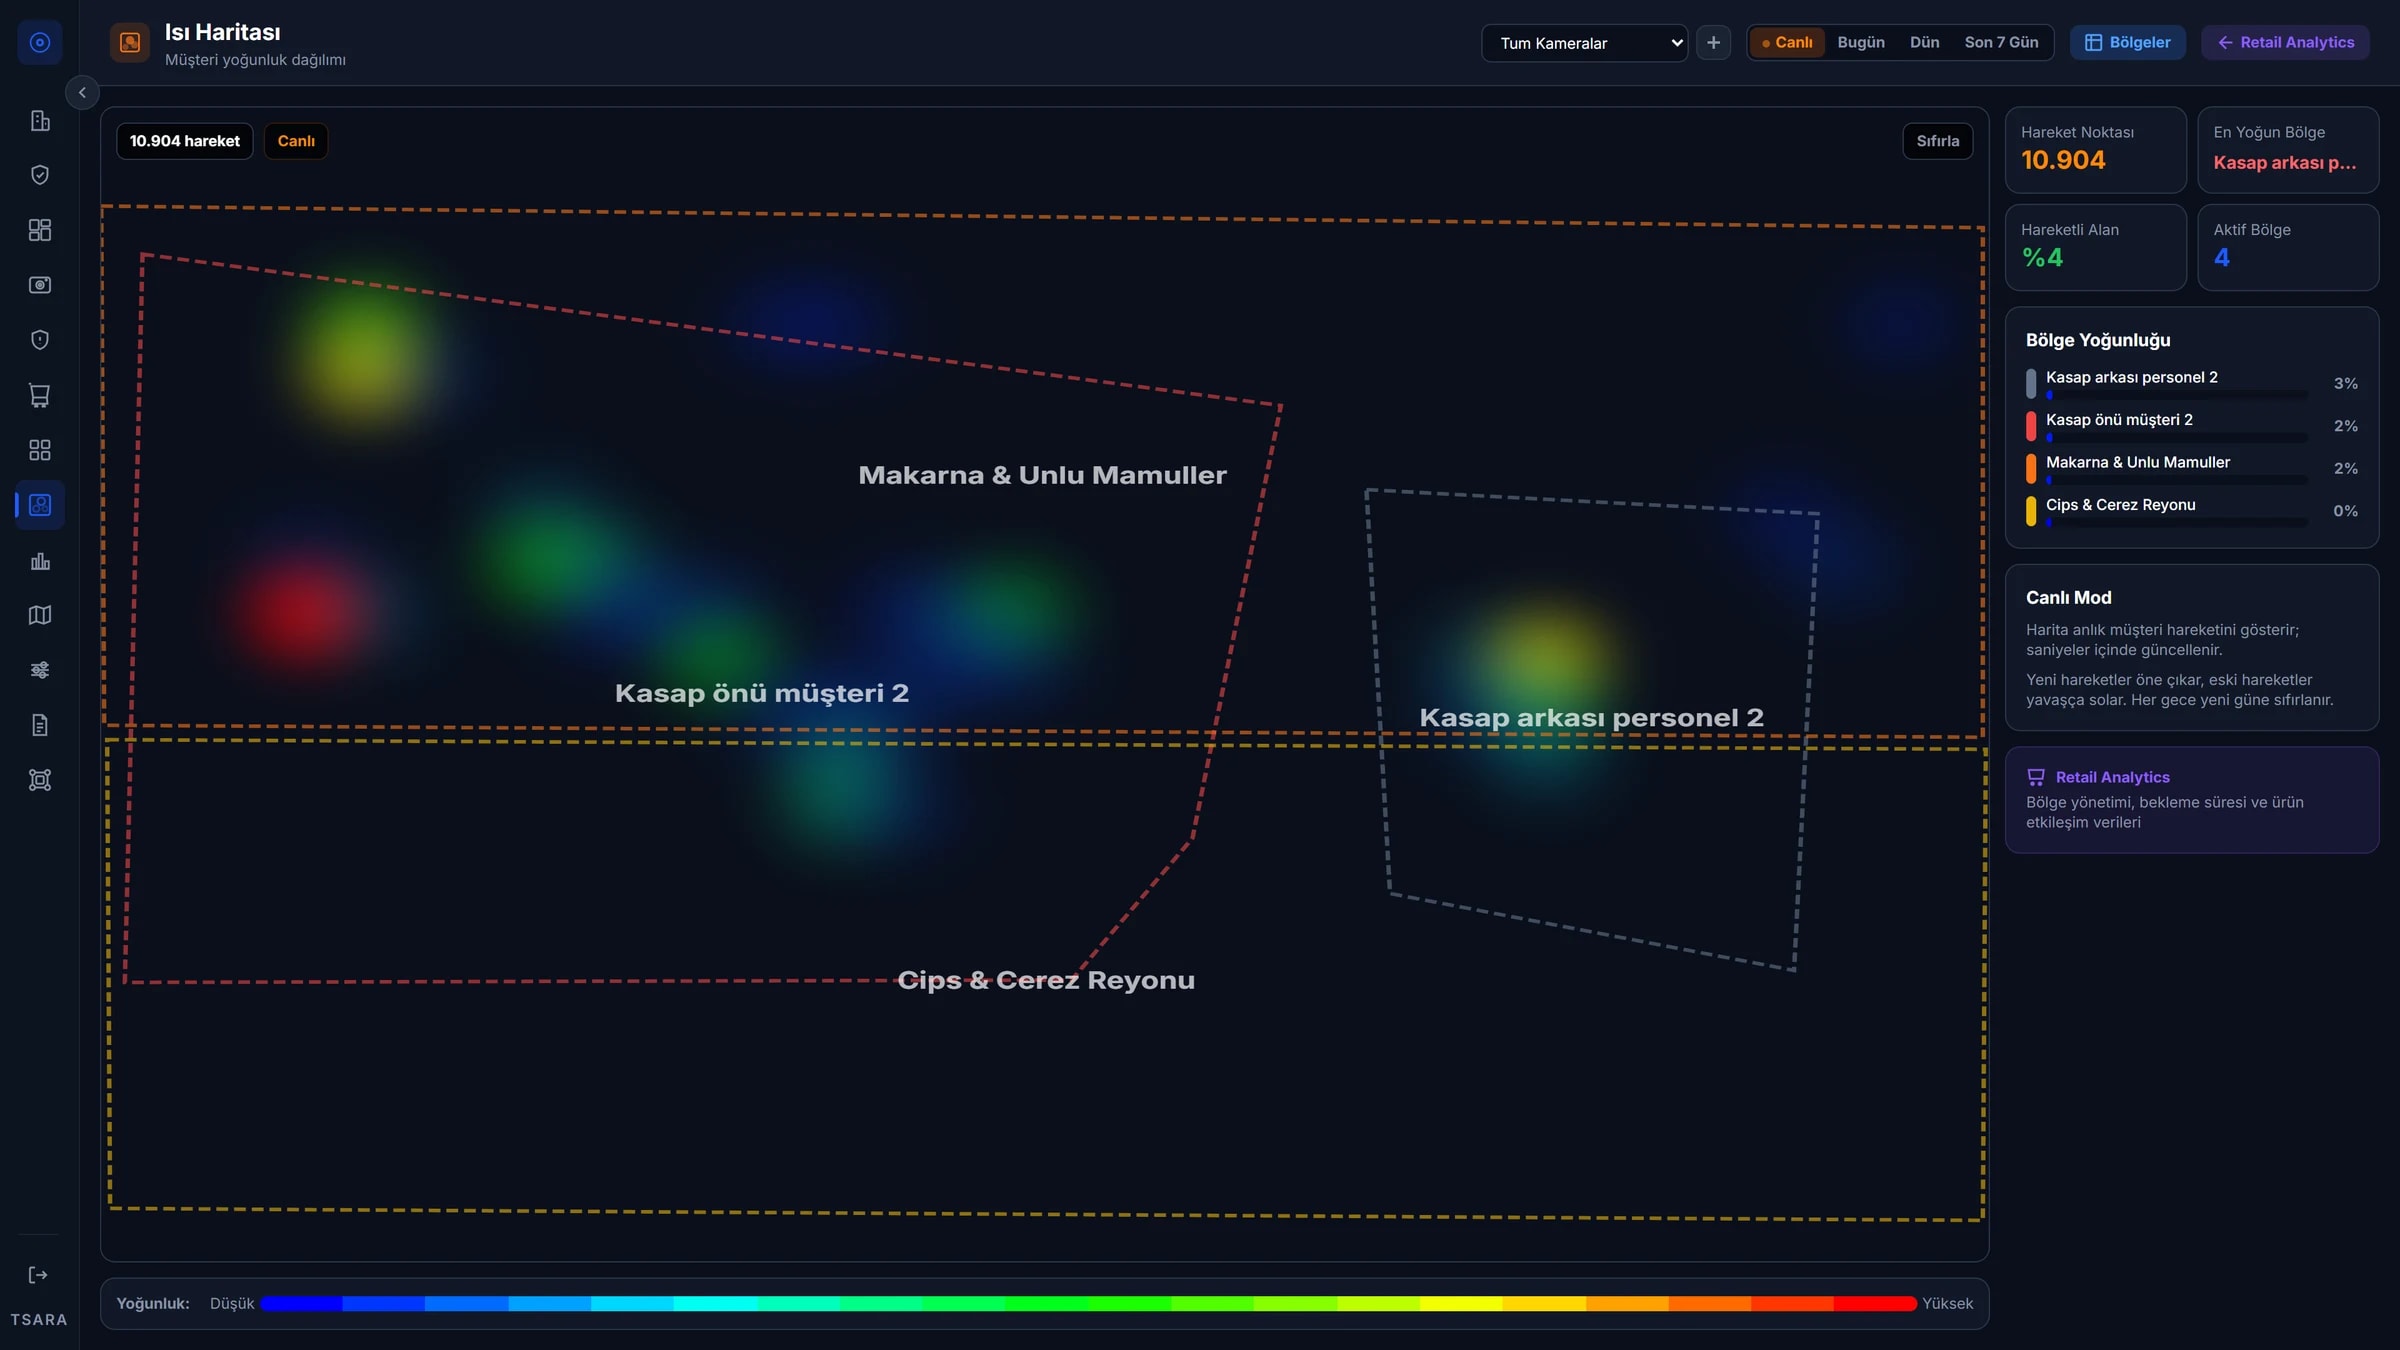Open the four-square grid sidebar icon

pos(40,450)
